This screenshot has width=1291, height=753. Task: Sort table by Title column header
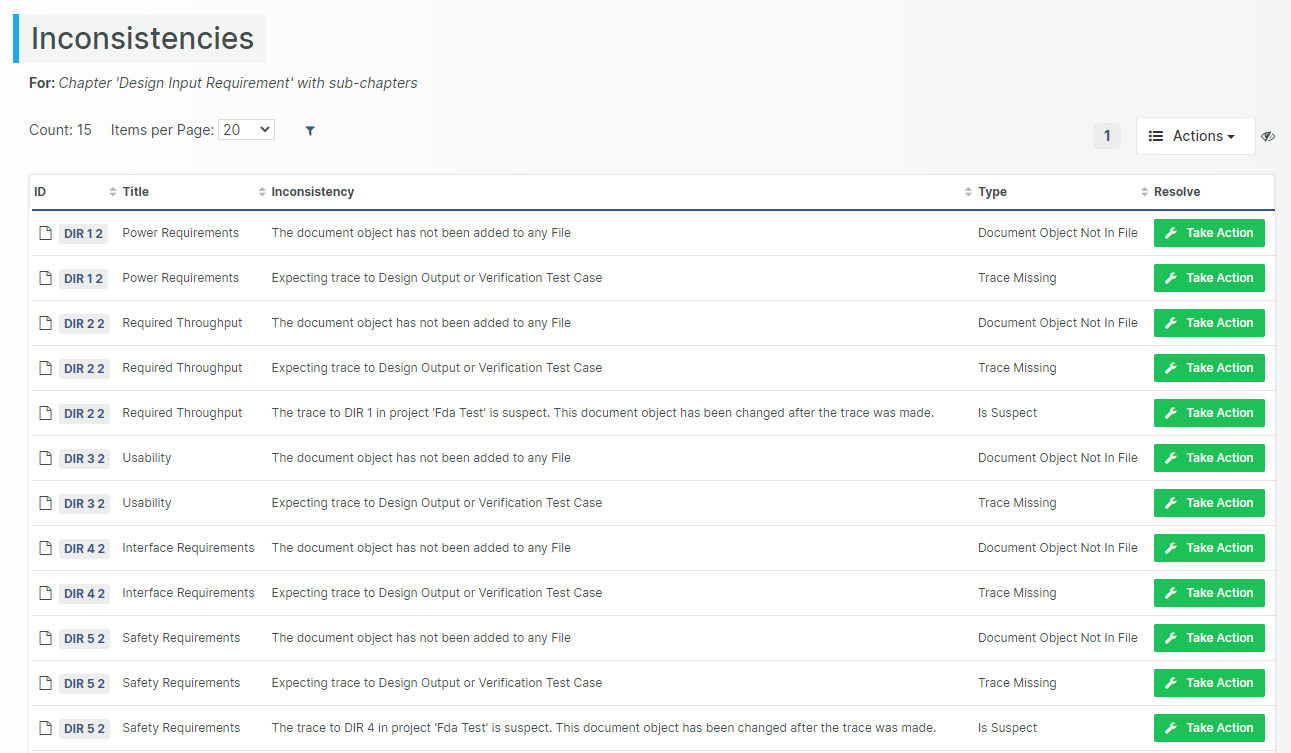(x=135, y=192)
